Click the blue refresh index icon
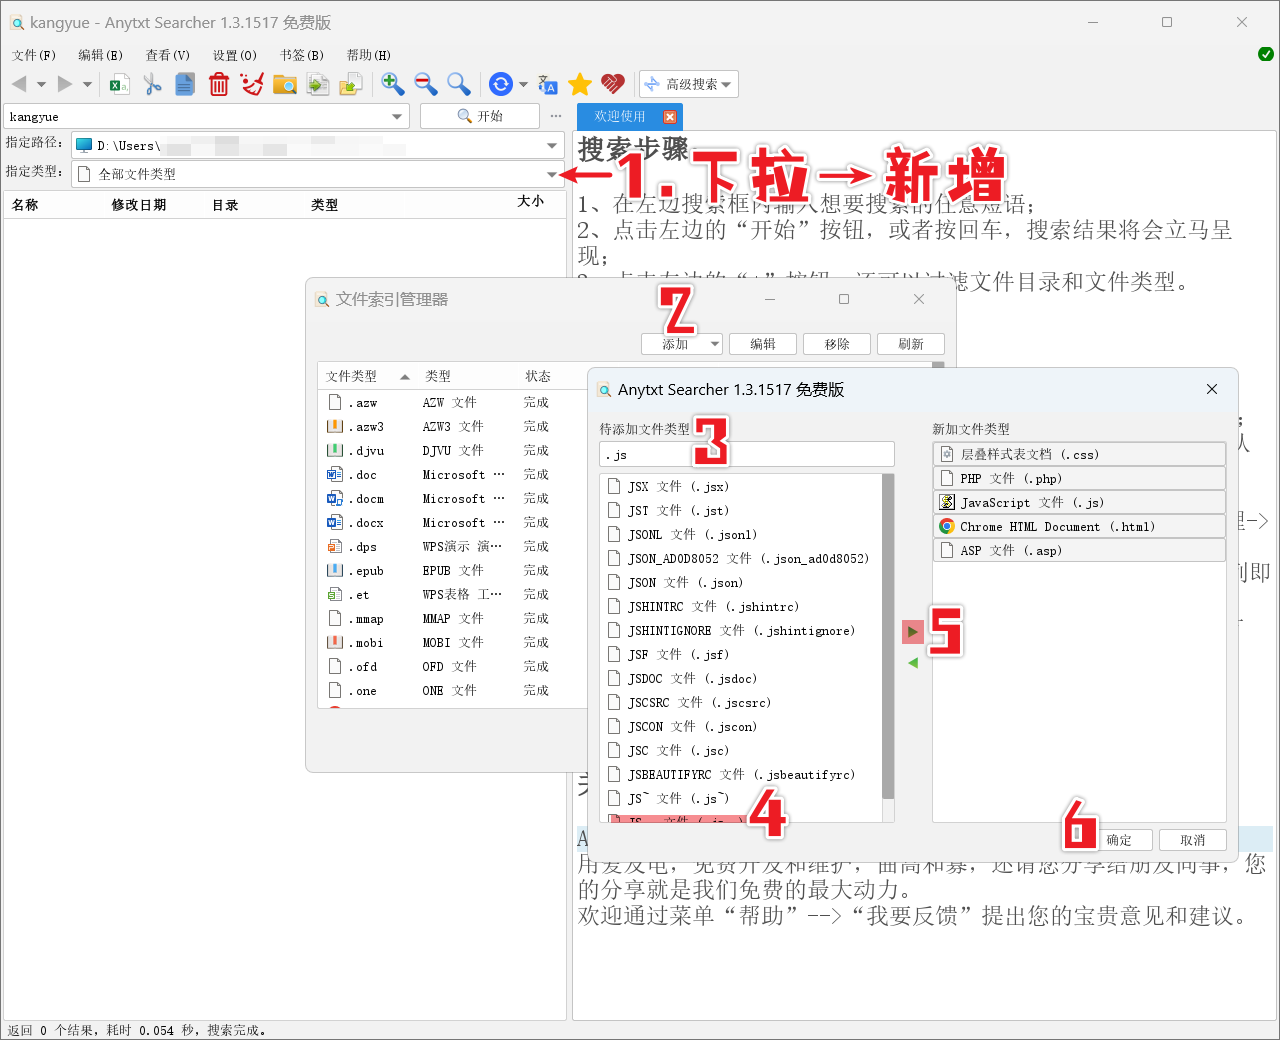Screen dimensions: 1280x1040 coord(501,84)
